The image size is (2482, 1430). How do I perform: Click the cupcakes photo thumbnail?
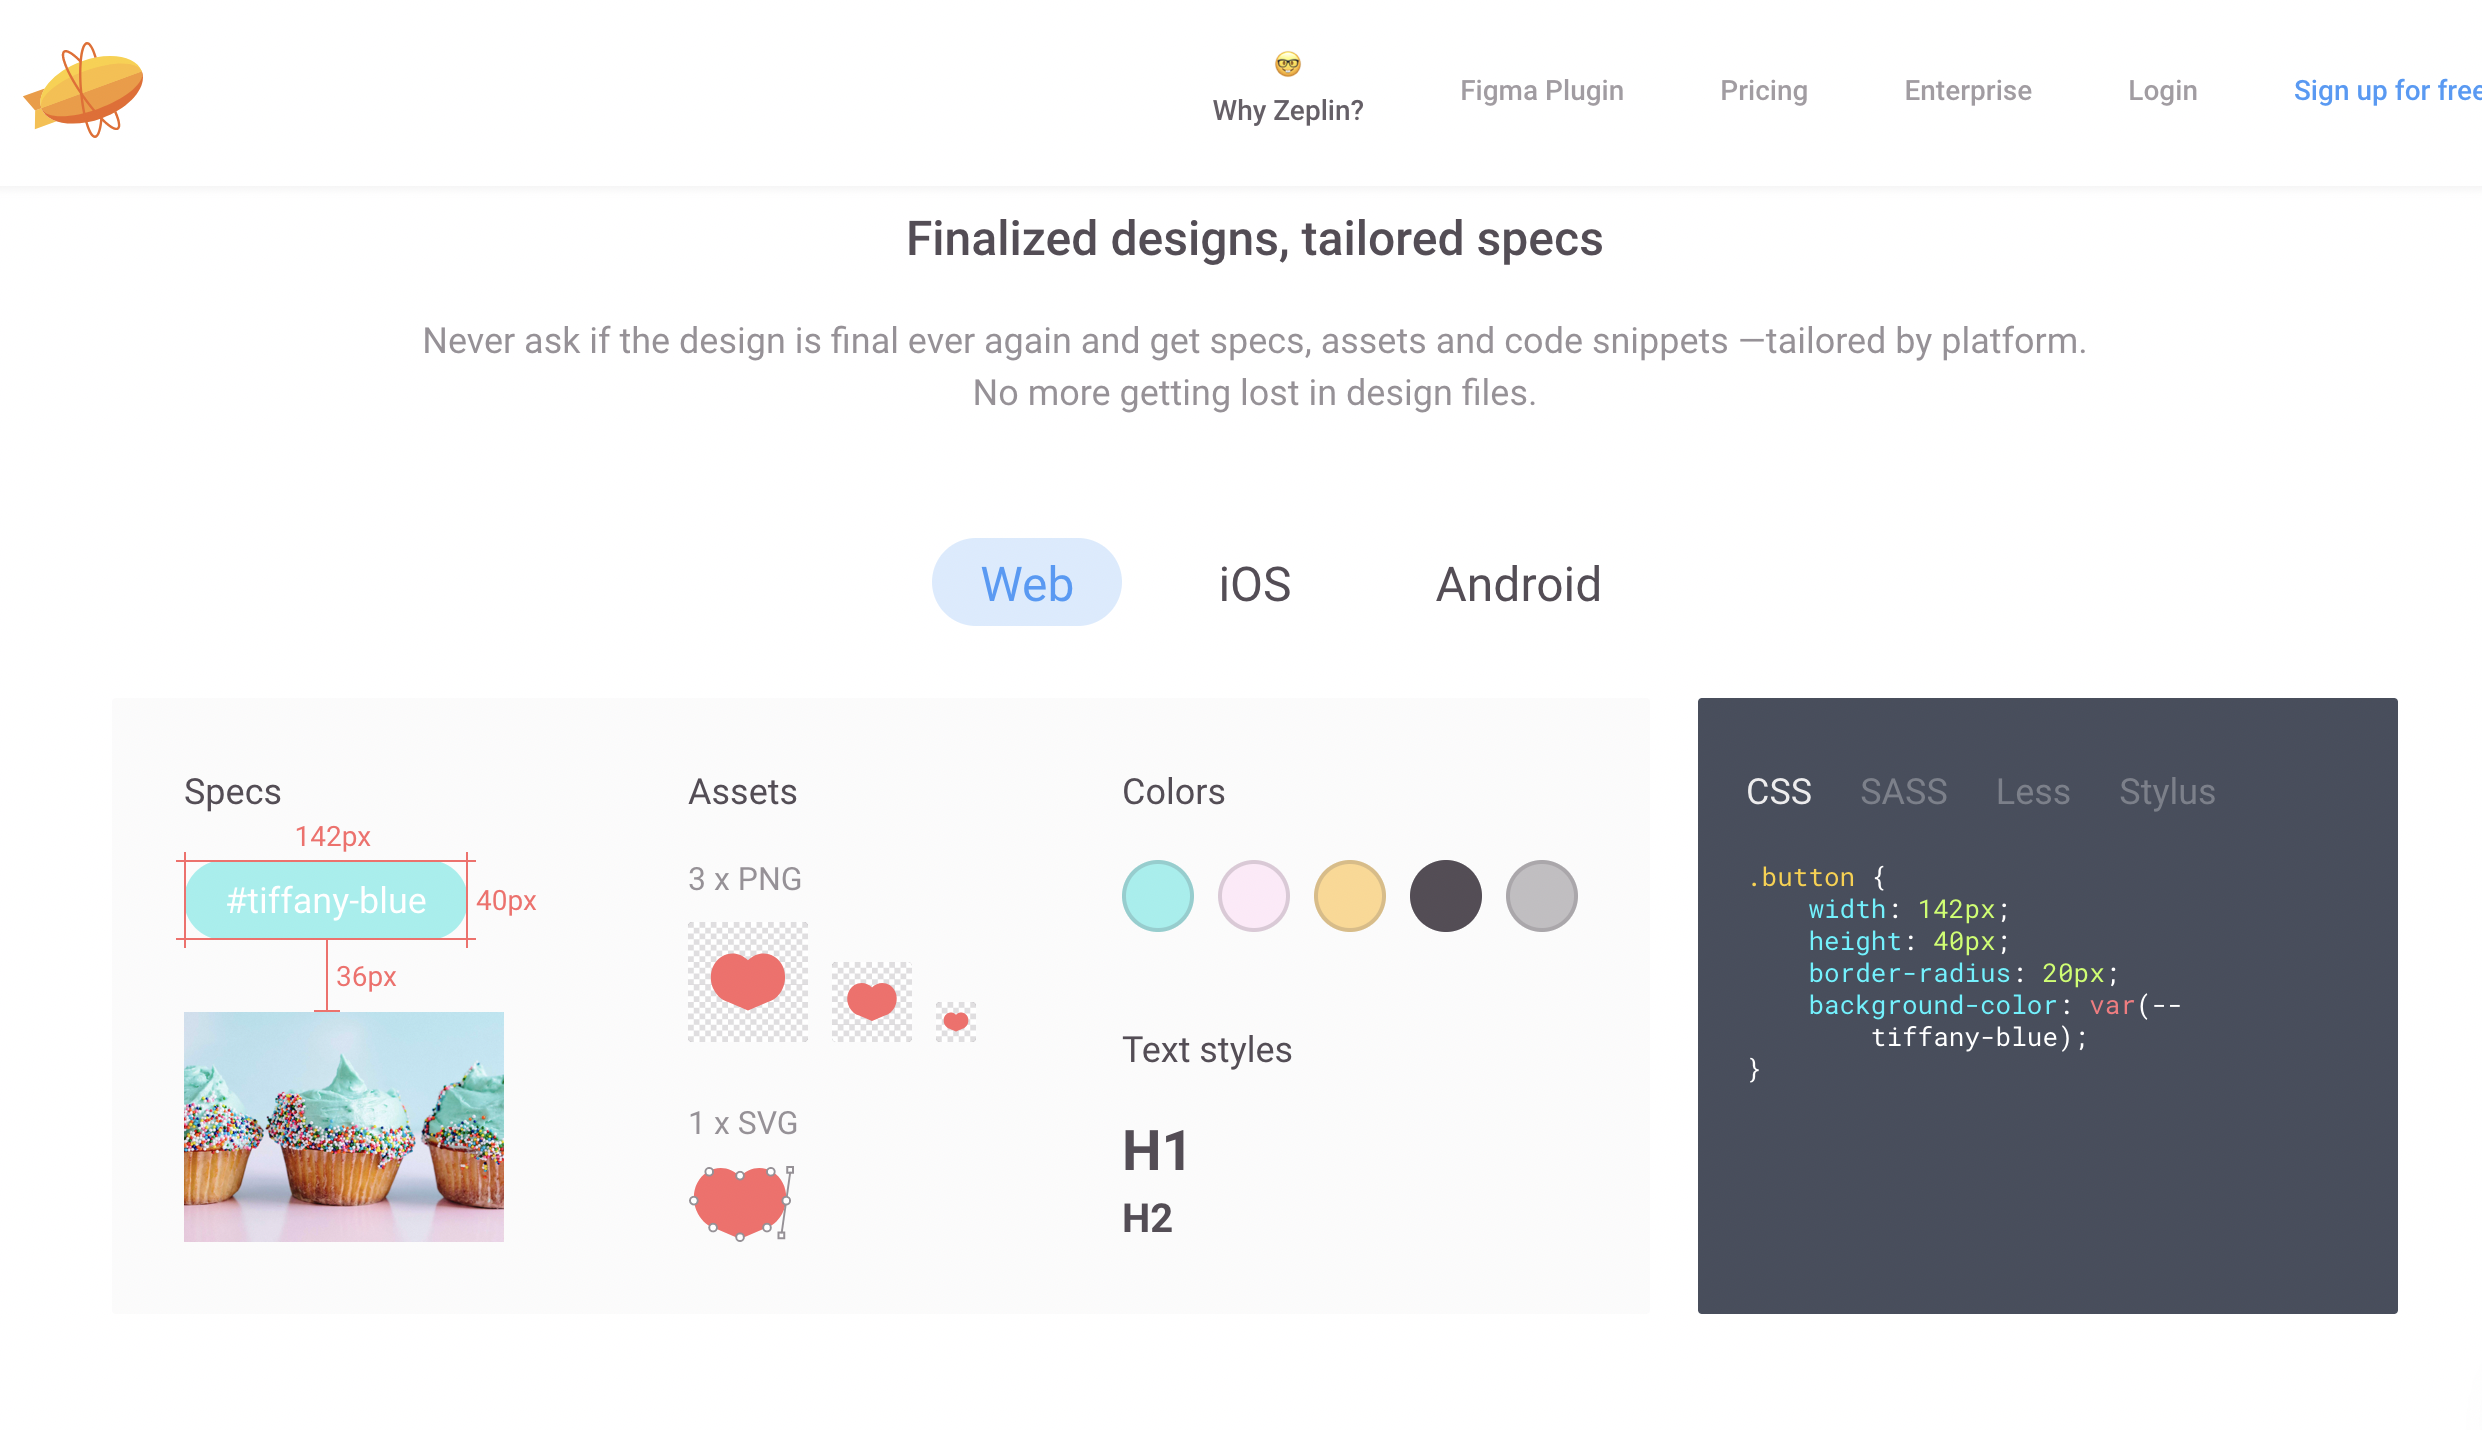344,1127
